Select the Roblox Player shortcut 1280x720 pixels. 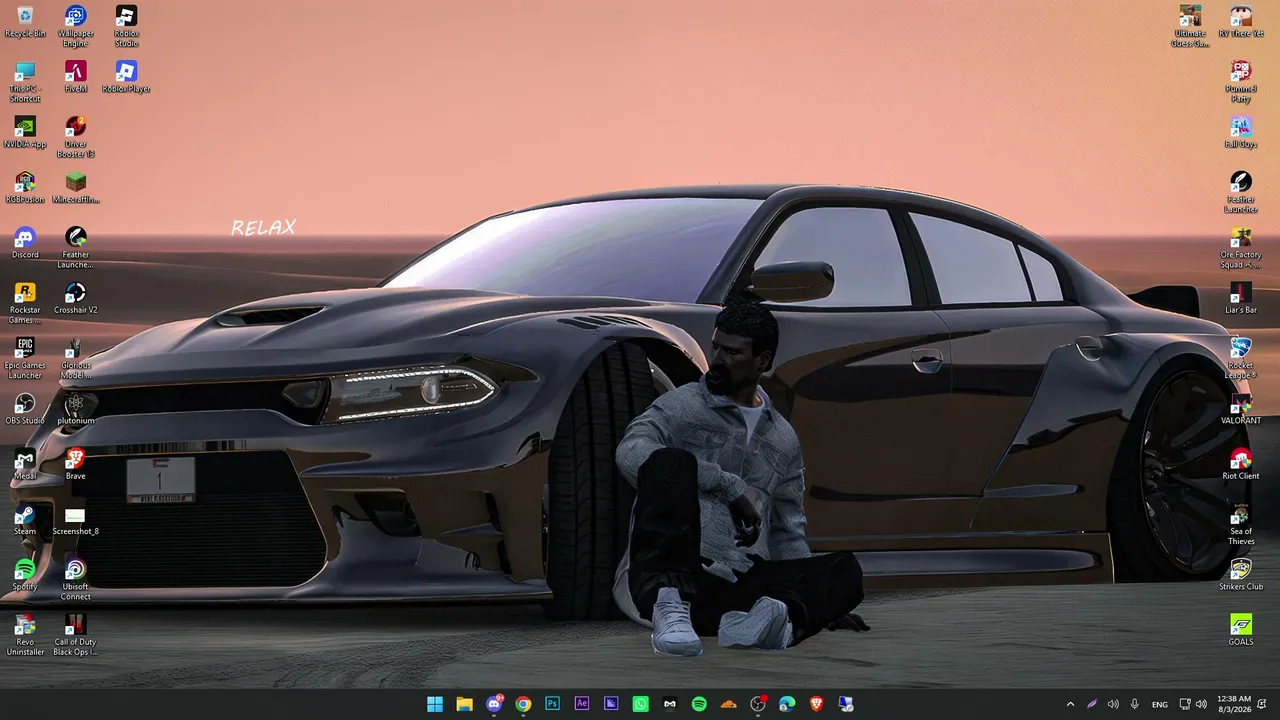pos(126,76)
